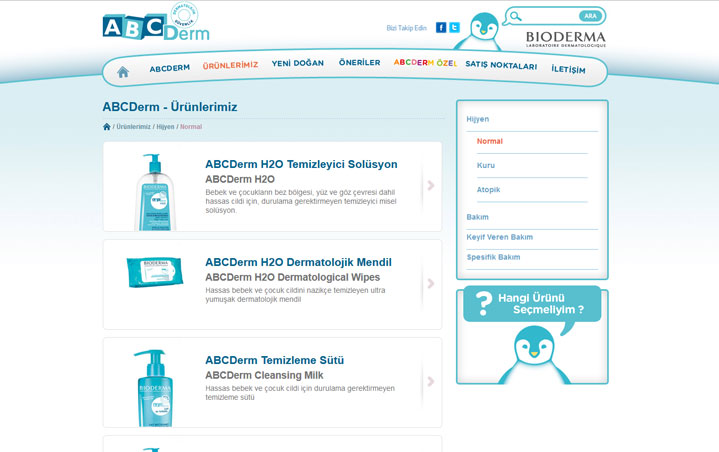Select Normal skin type in sidebar

[x=490, y=141]
